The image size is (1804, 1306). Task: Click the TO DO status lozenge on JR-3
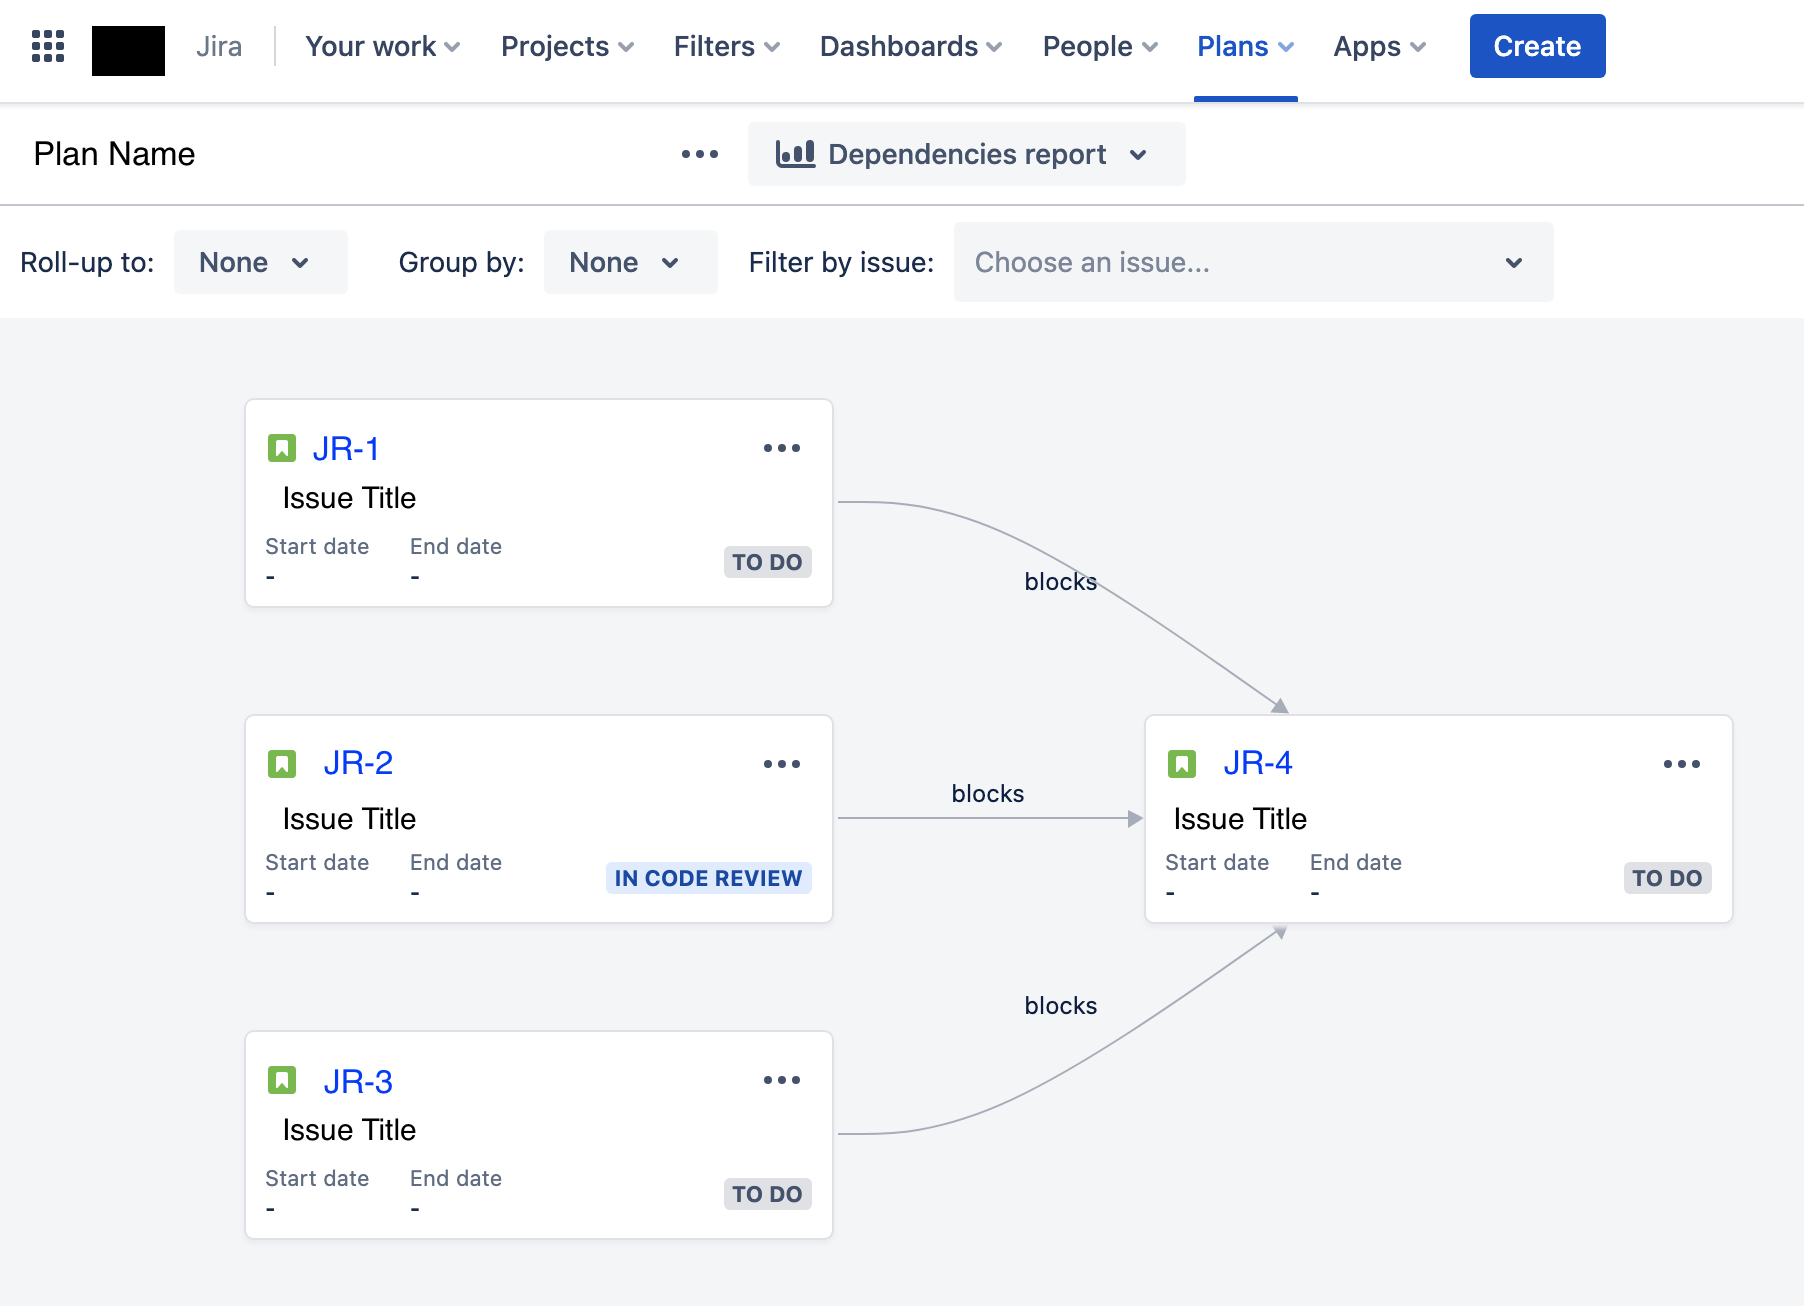766,1193
